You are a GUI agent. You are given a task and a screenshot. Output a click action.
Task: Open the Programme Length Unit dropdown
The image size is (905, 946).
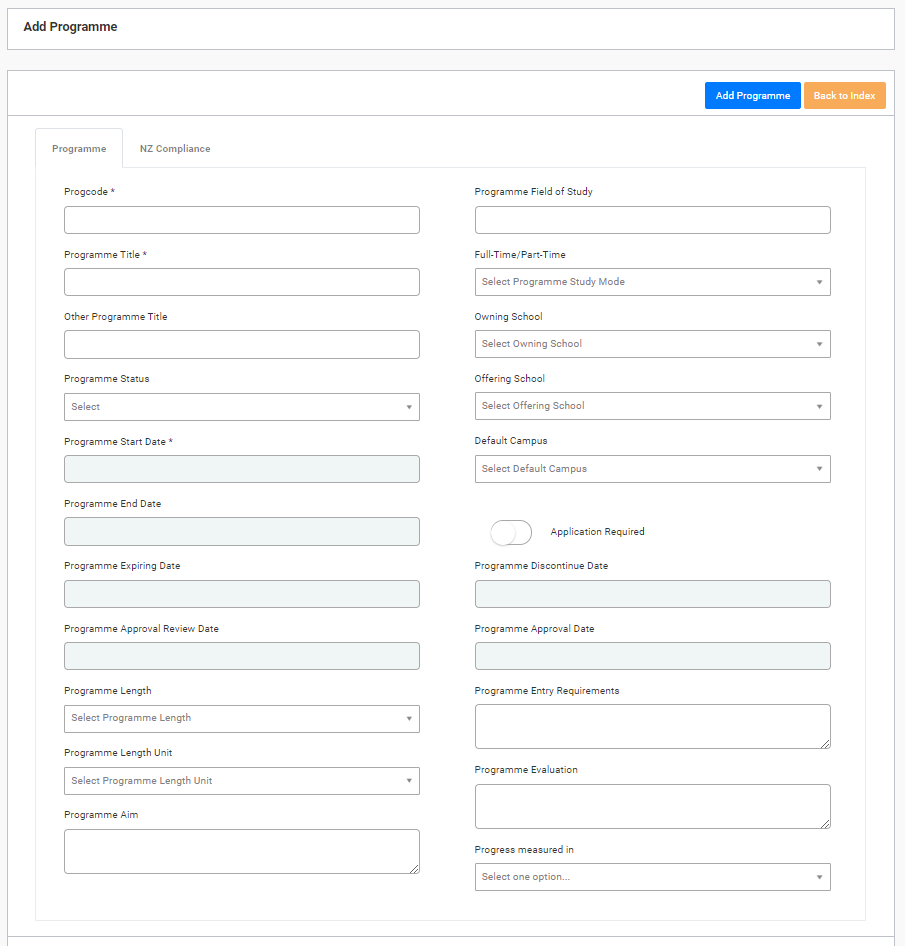[x=242, y=781]
